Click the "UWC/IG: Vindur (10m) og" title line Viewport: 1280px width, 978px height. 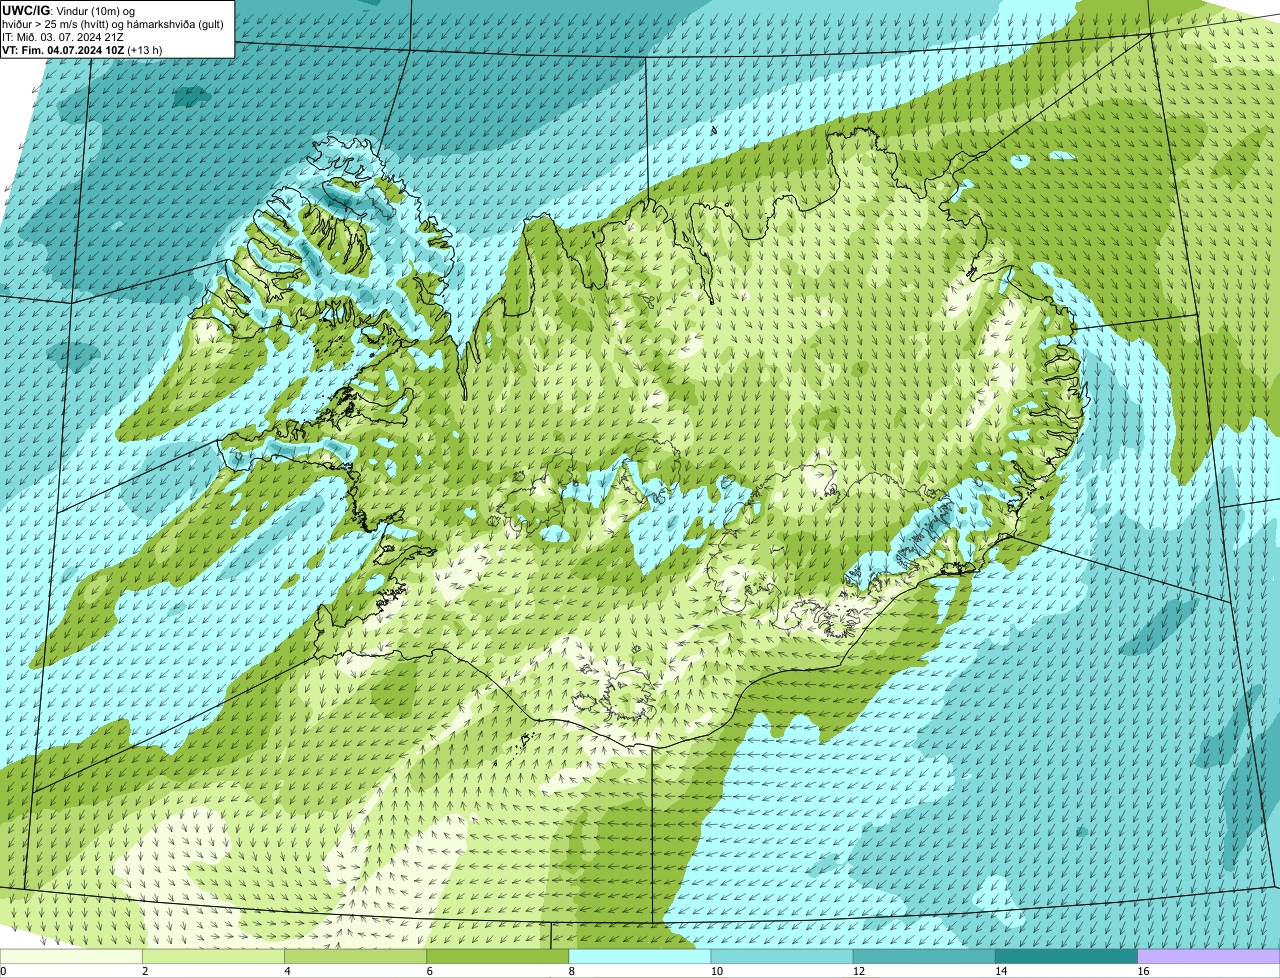[68, 10]
